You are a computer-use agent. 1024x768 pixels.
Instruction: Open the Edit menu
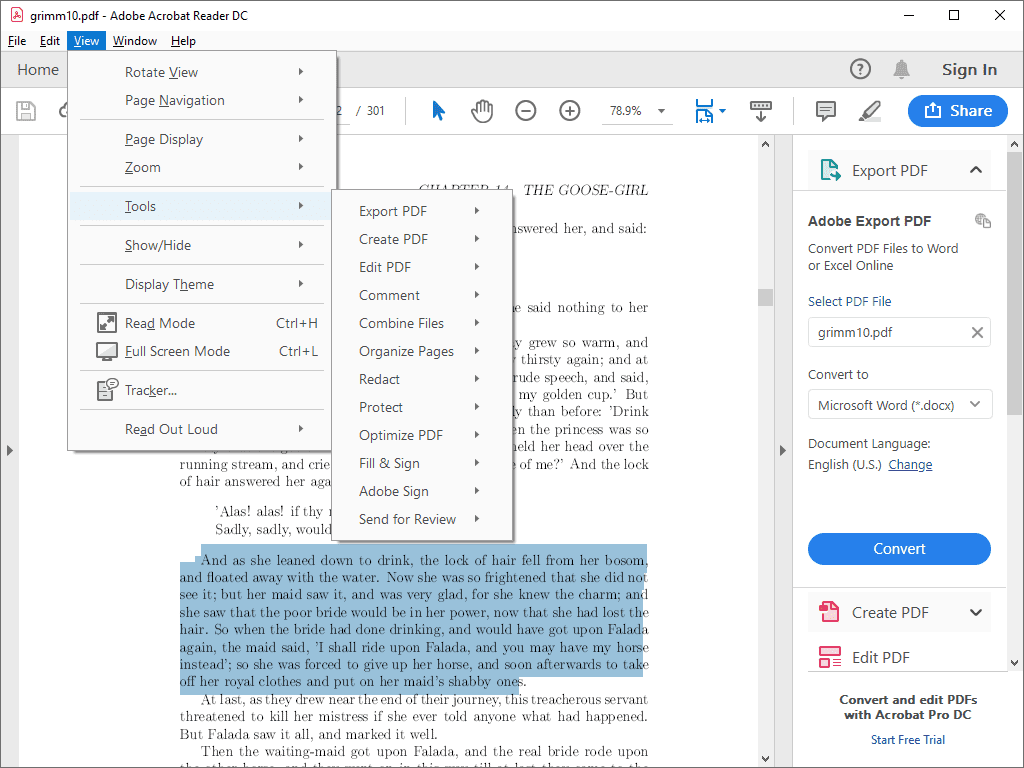pos(50,40)
